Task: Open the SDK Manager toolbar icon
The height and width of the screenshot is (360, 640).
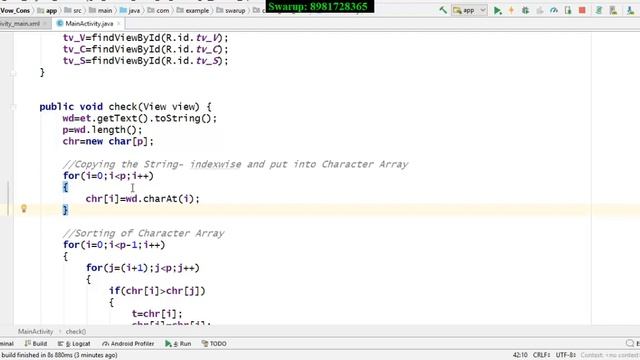Action: click(x=630, y=11)
